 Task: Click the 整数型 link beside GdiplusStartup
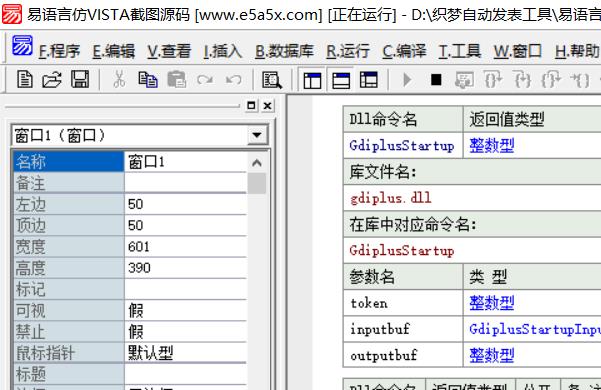(x=492, y=146)
